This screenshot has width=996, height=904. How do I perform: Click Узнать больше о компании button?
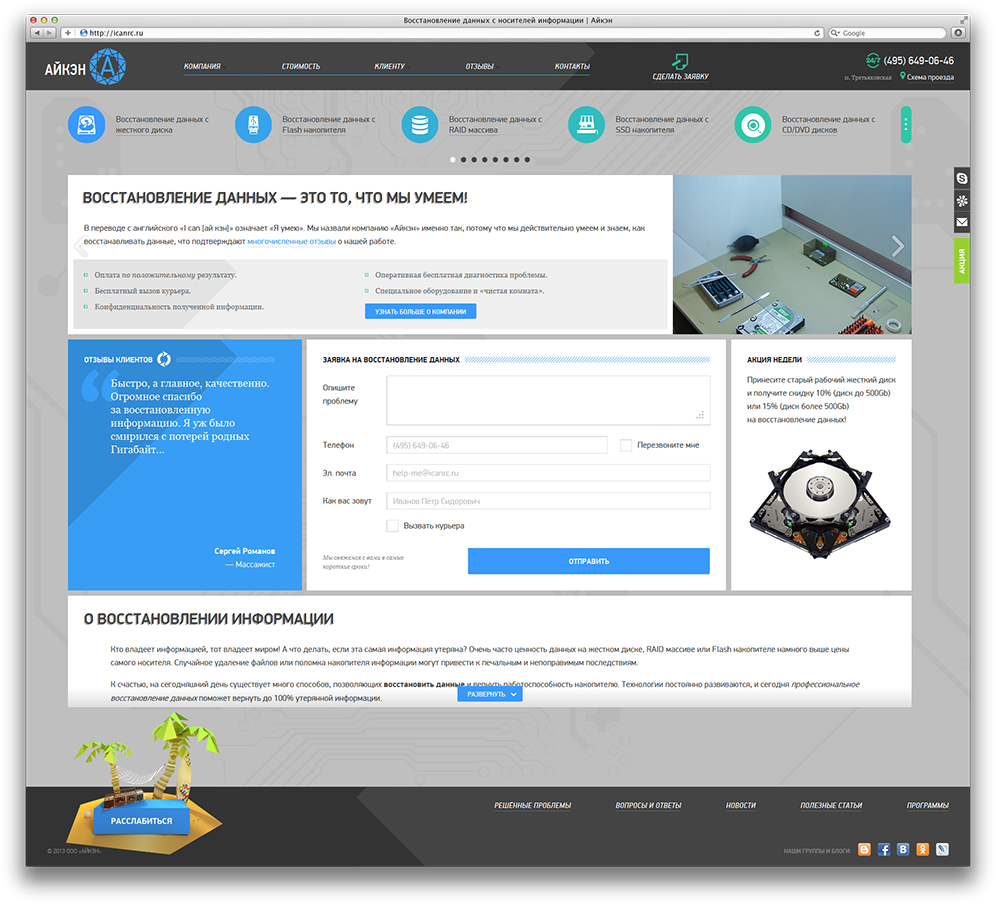tap(420, 311)
